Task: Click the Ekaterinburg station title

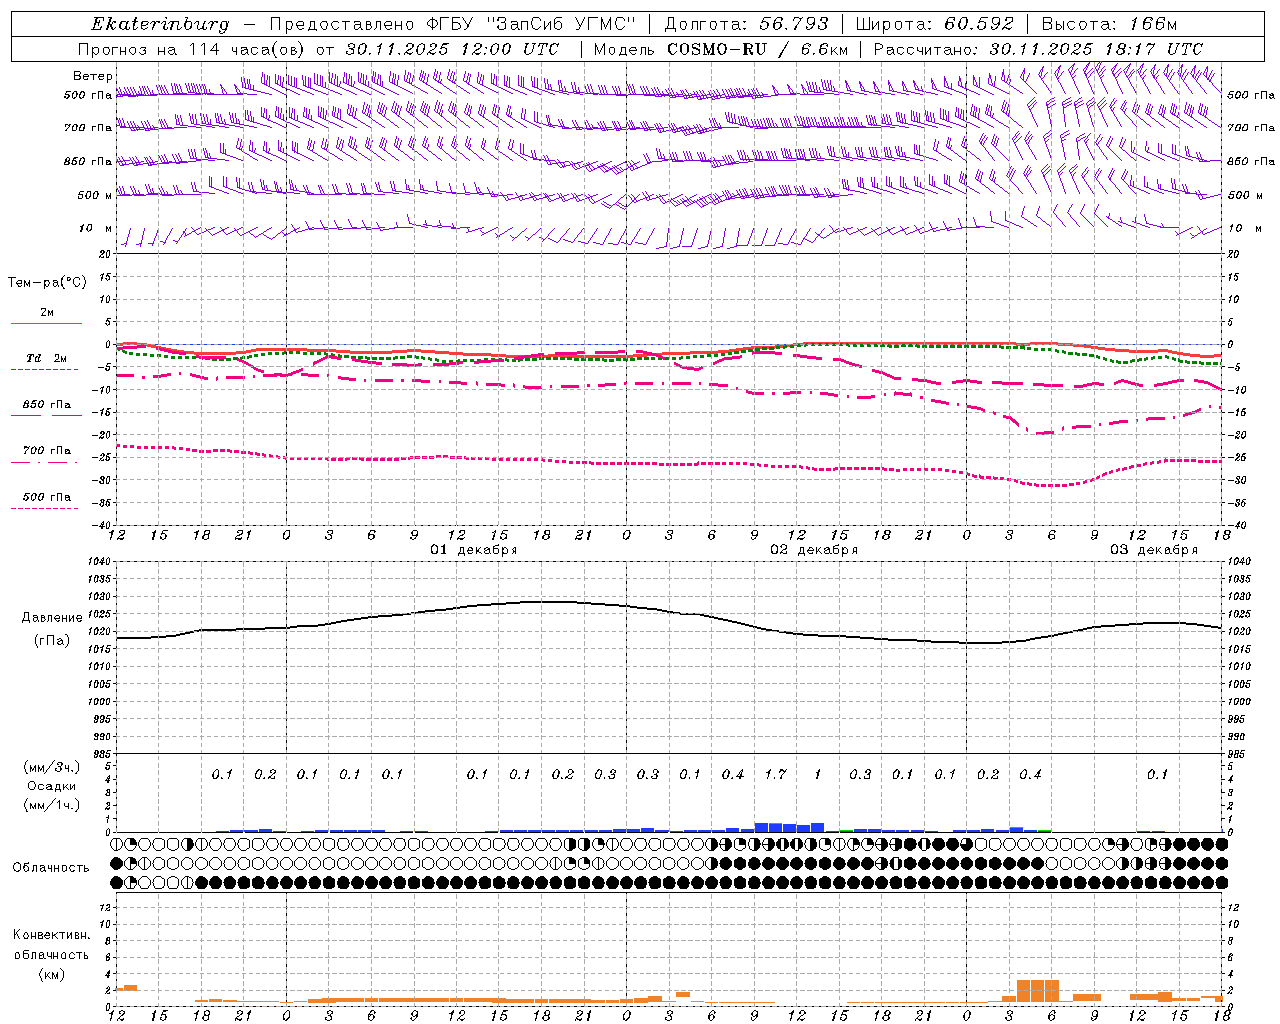Action: (x=160, y=24)
